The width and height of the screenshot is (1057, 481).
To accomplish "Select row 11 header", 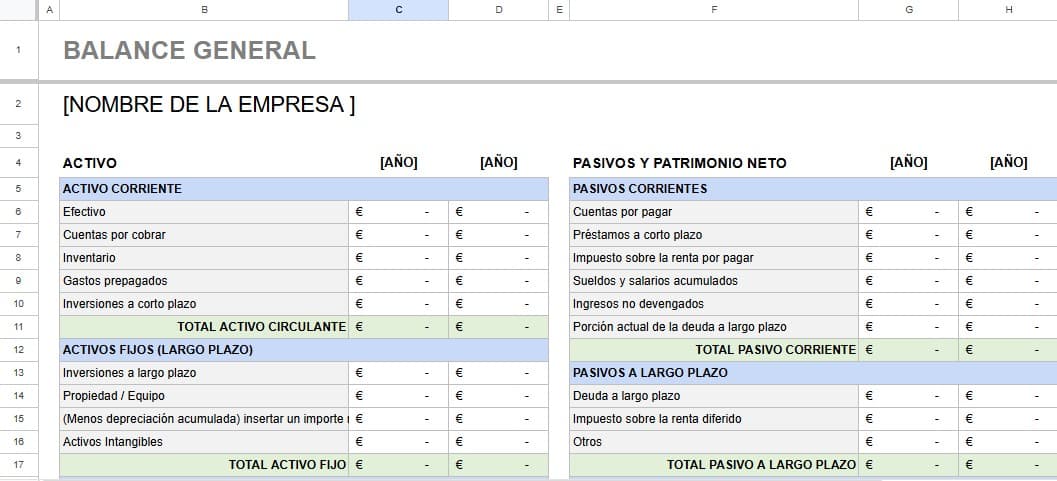I will 19,327.
